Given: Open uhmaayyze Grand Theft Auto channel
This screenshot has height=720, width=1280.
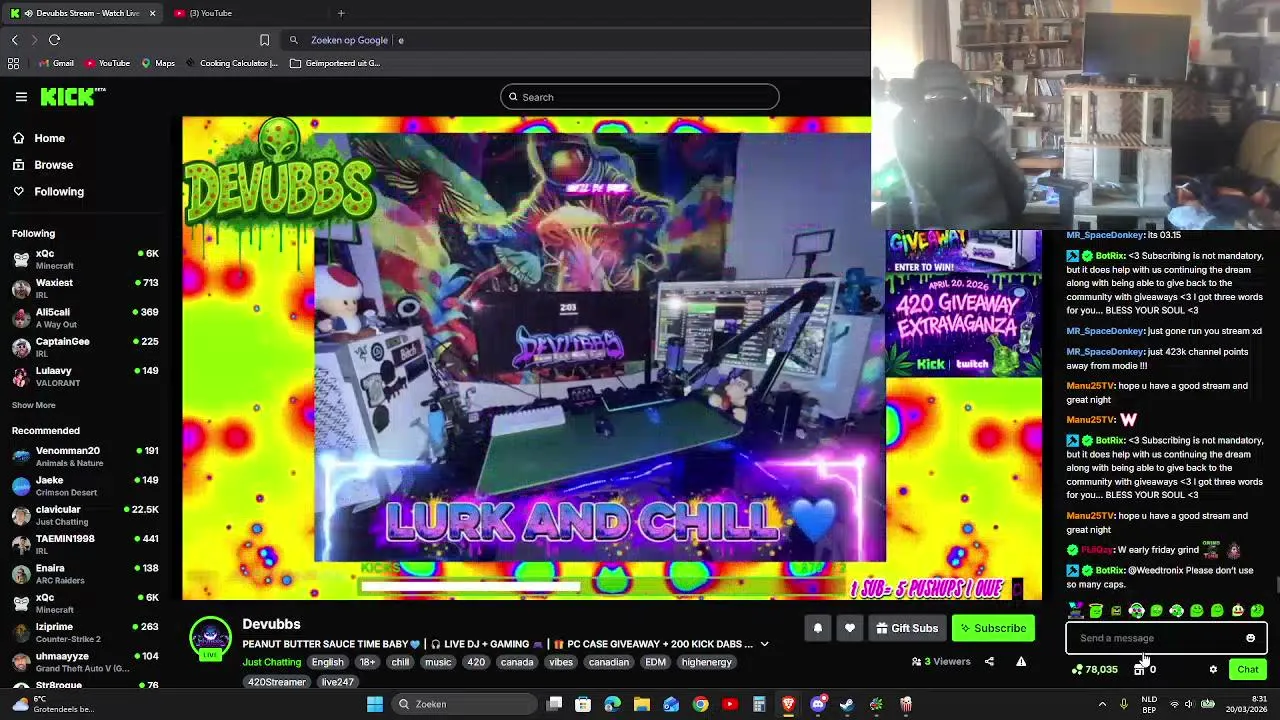Looking at the screenshot, I should point(86,662).
